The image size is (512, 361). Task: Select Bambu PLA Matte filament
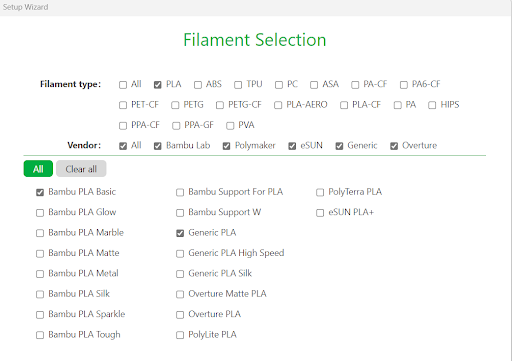tap(40, 254)
